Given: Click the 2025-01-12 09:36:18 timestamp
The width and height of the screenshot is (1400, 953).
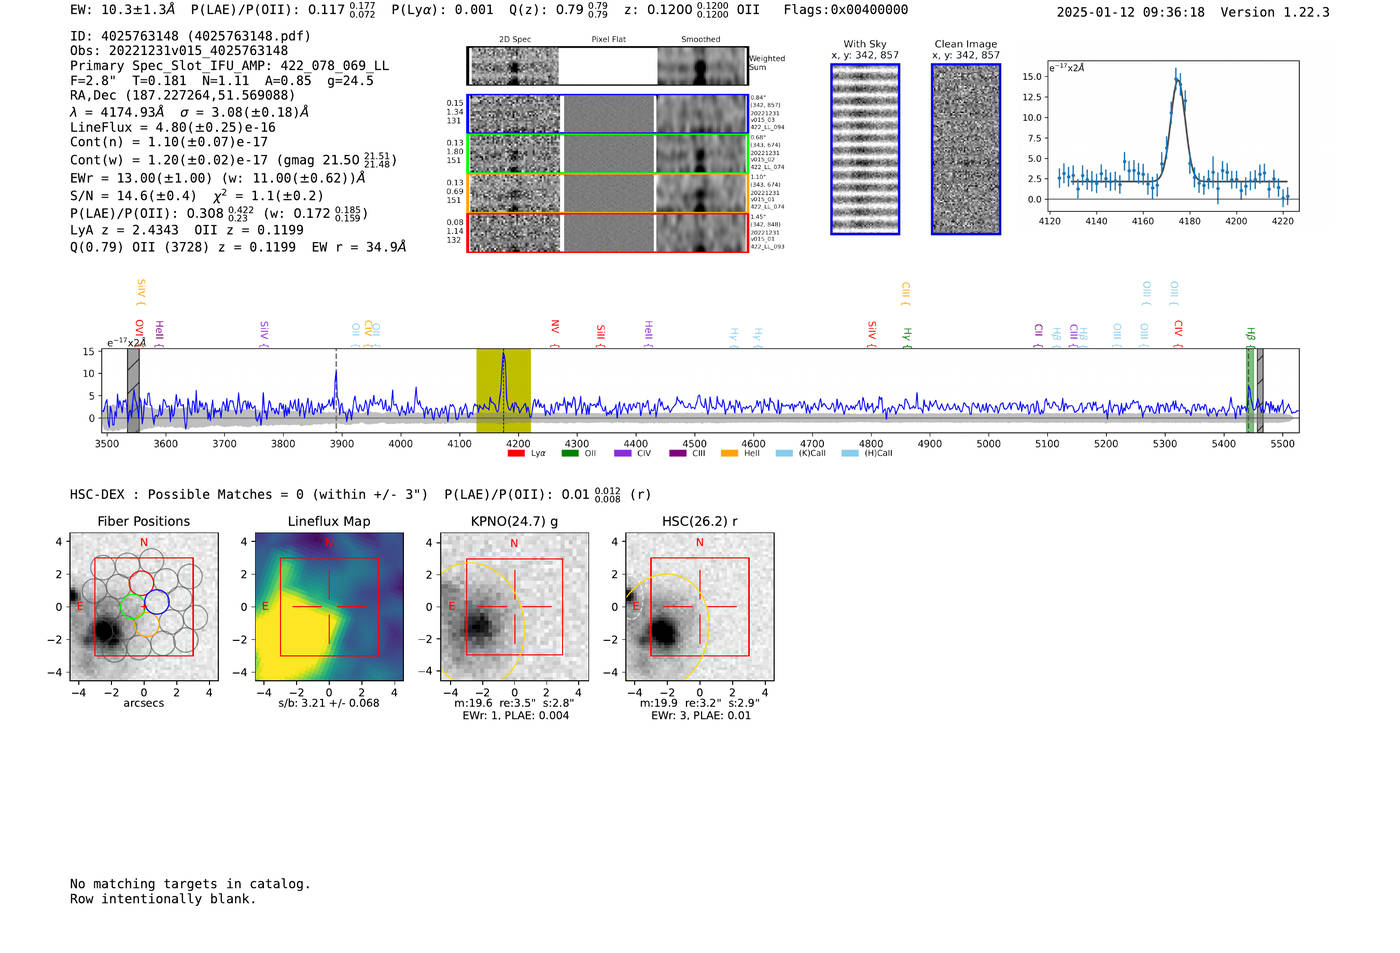Looking at the screenshot, I should tap(1130, 12).
